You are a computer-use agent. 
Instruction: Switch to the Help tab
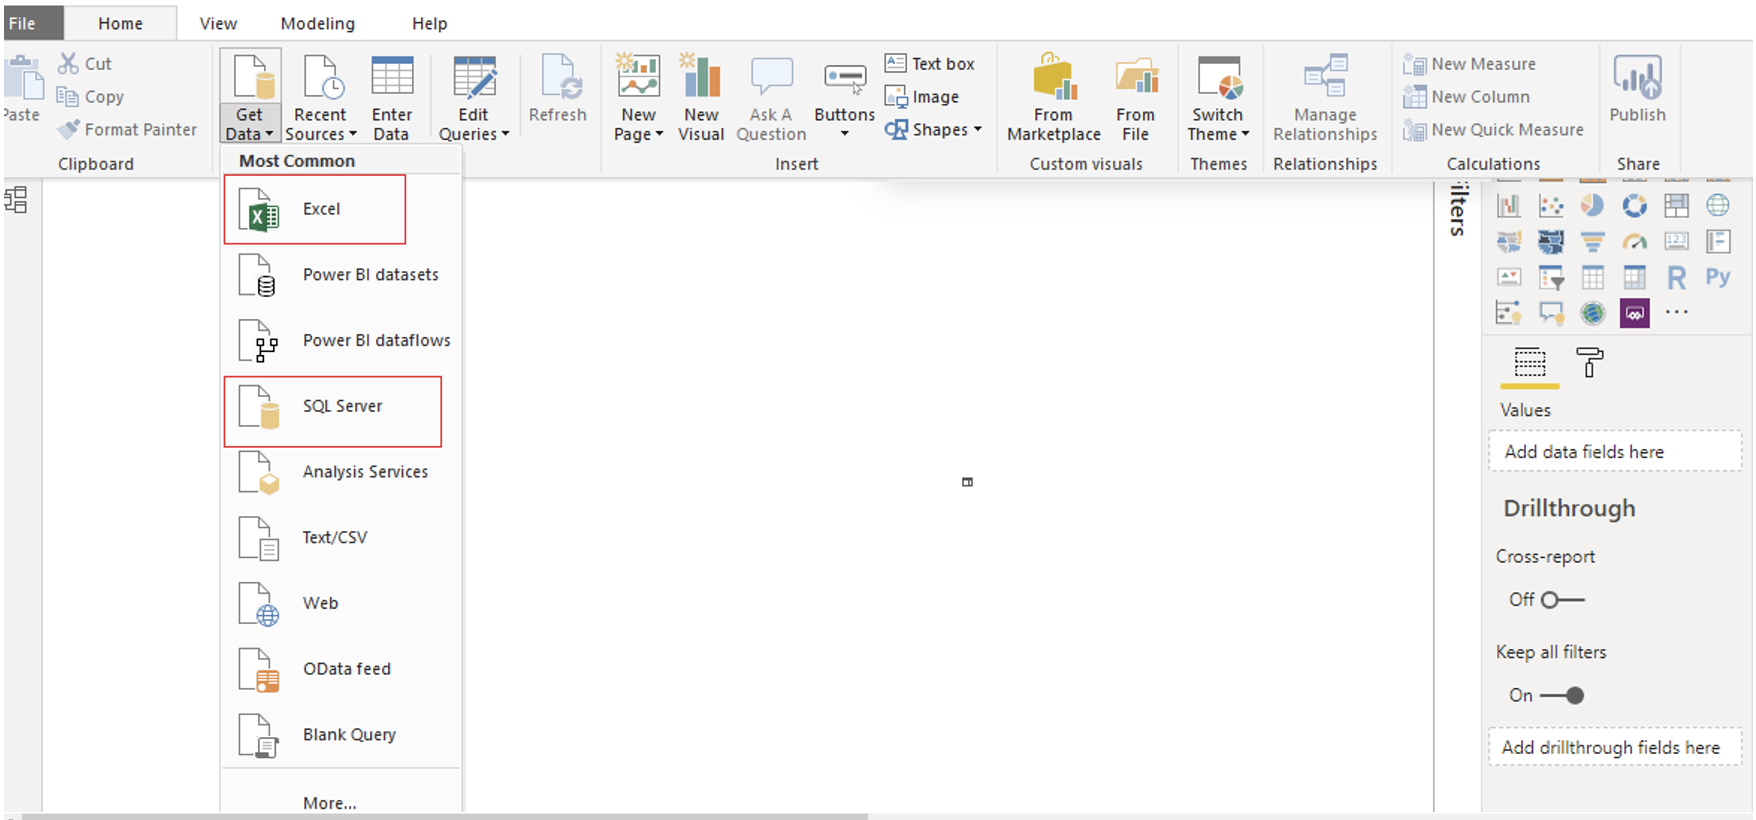(x=429, y=23)
